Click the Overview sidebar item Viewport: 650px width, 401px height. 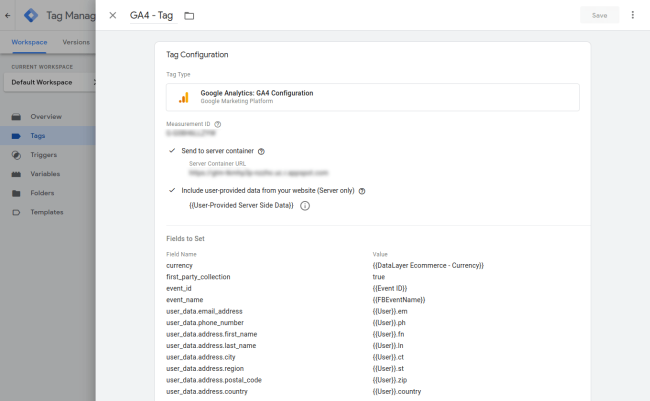click(46, 117)
